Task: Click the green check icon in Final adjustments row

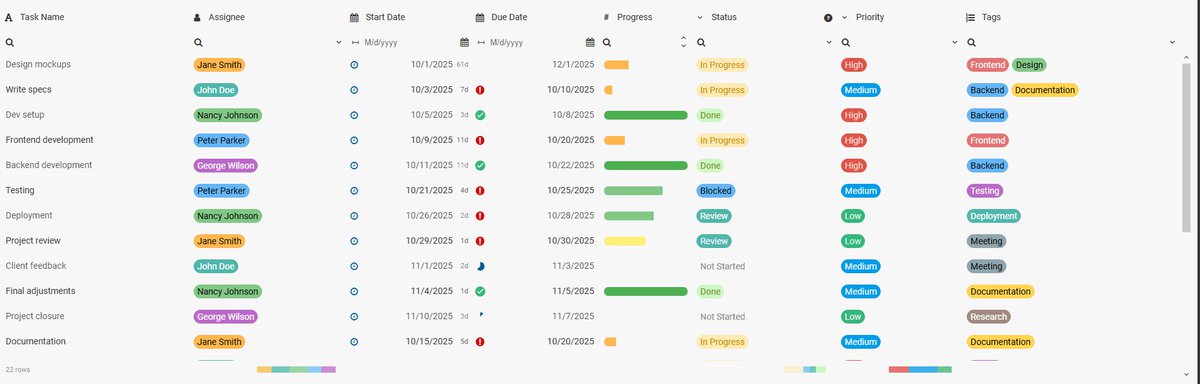Action: (x=480, y=291)
